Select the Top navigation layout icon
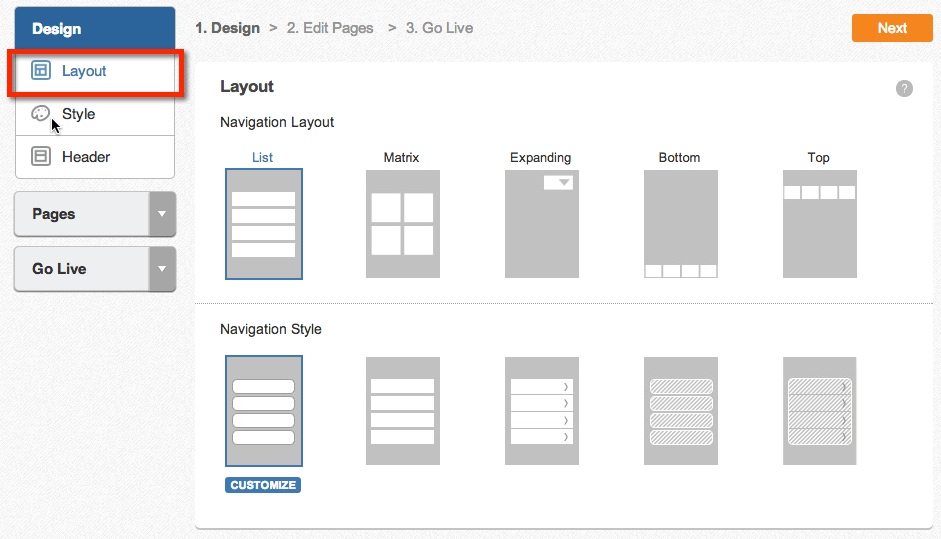Viewport: 941px width, 539px height. [820, 224]
